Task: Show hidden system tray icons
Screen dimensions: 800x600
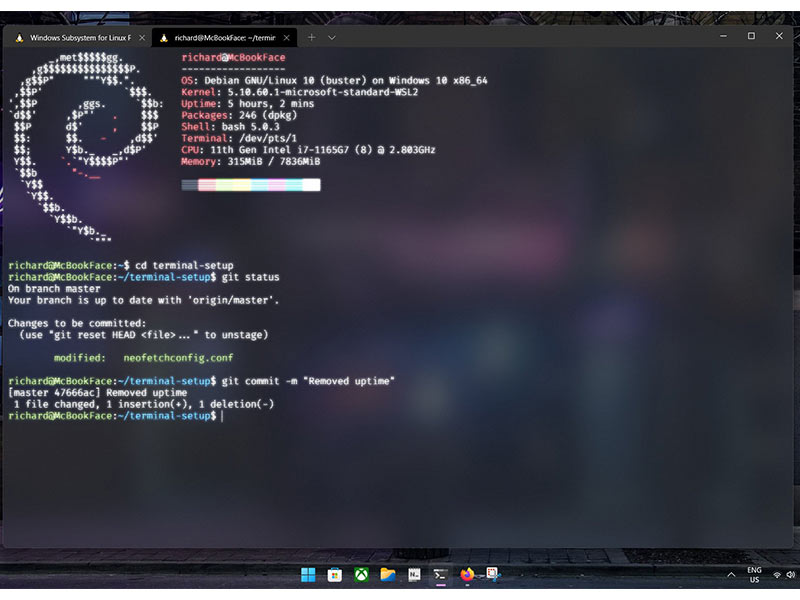Action: pyautogui.click(x=731, y=575)
